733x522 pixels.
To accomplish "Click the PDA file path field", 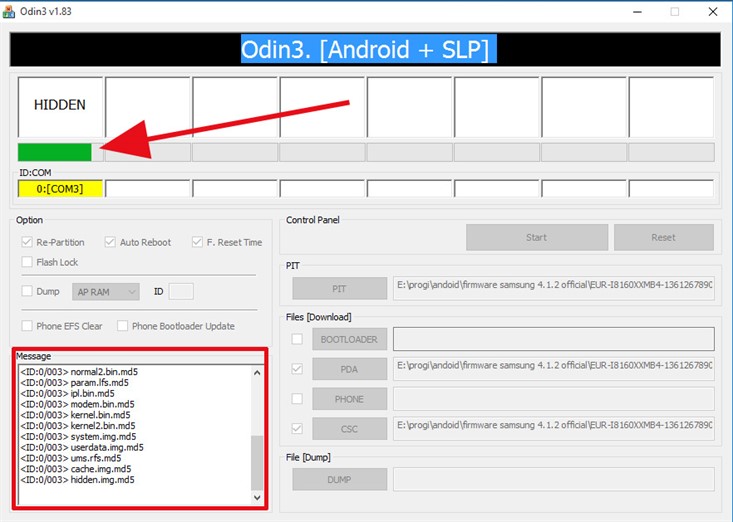I will click(553, 369).
